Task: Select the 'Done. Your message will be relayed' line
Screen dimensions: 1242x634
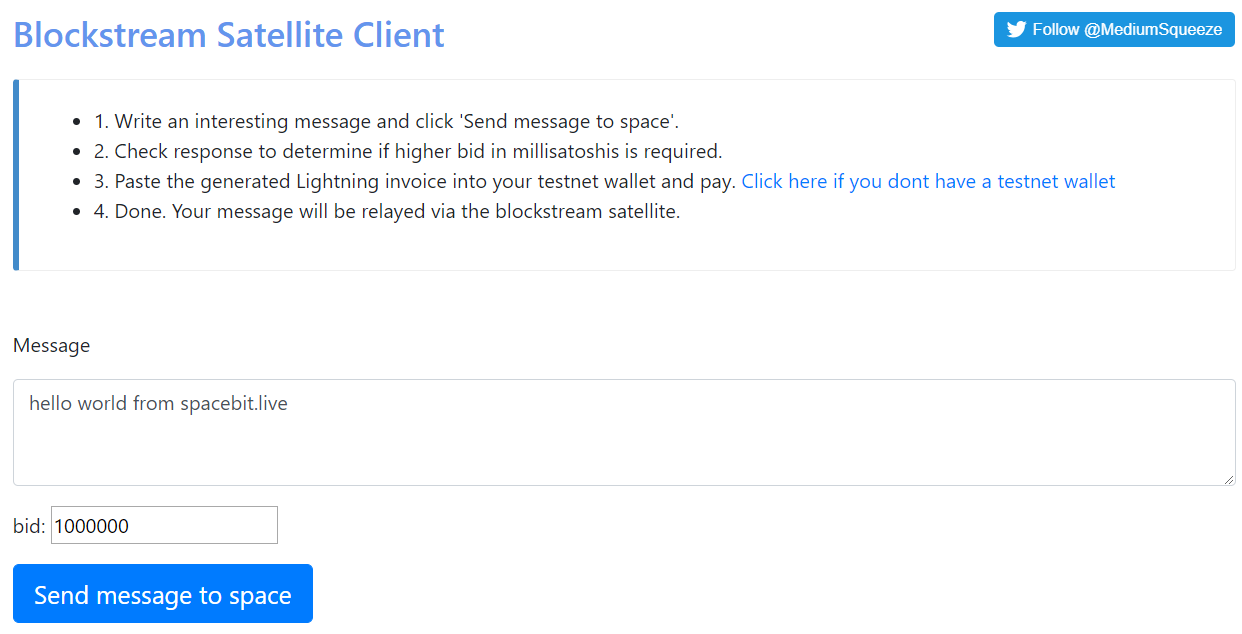Action: (387, 212)
